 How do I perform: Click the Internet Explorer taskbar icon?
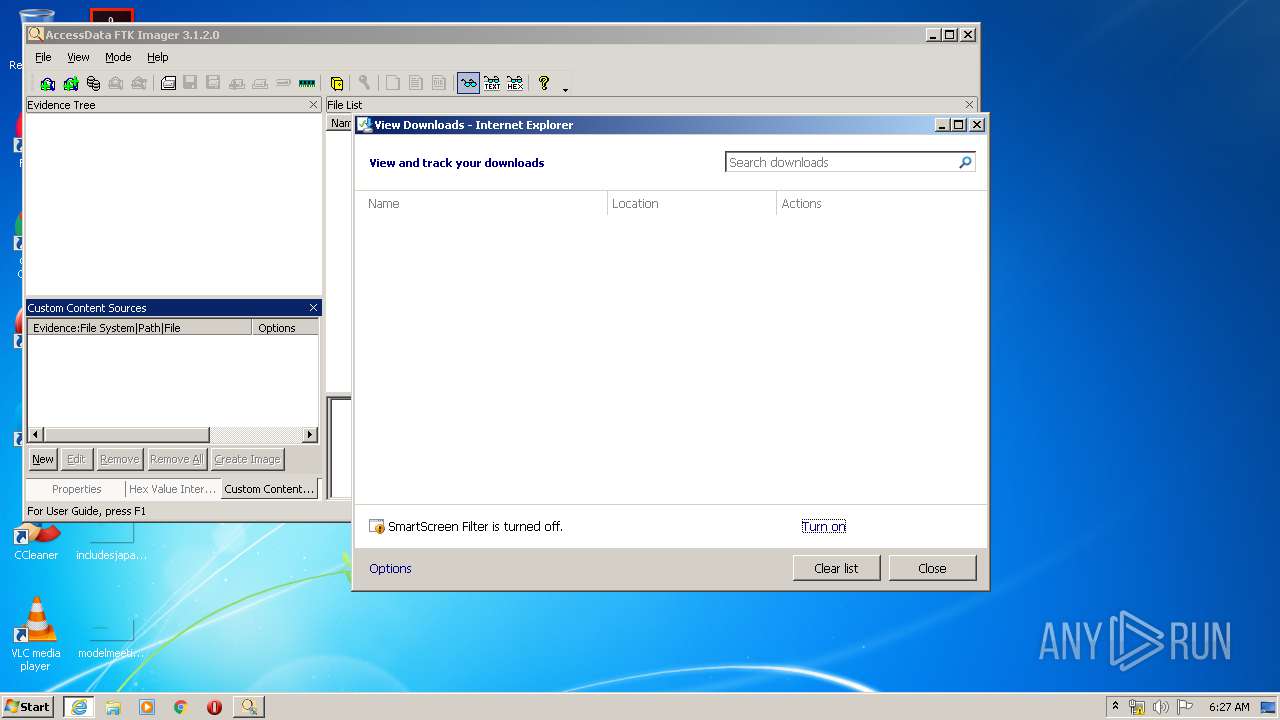(79, 706)
